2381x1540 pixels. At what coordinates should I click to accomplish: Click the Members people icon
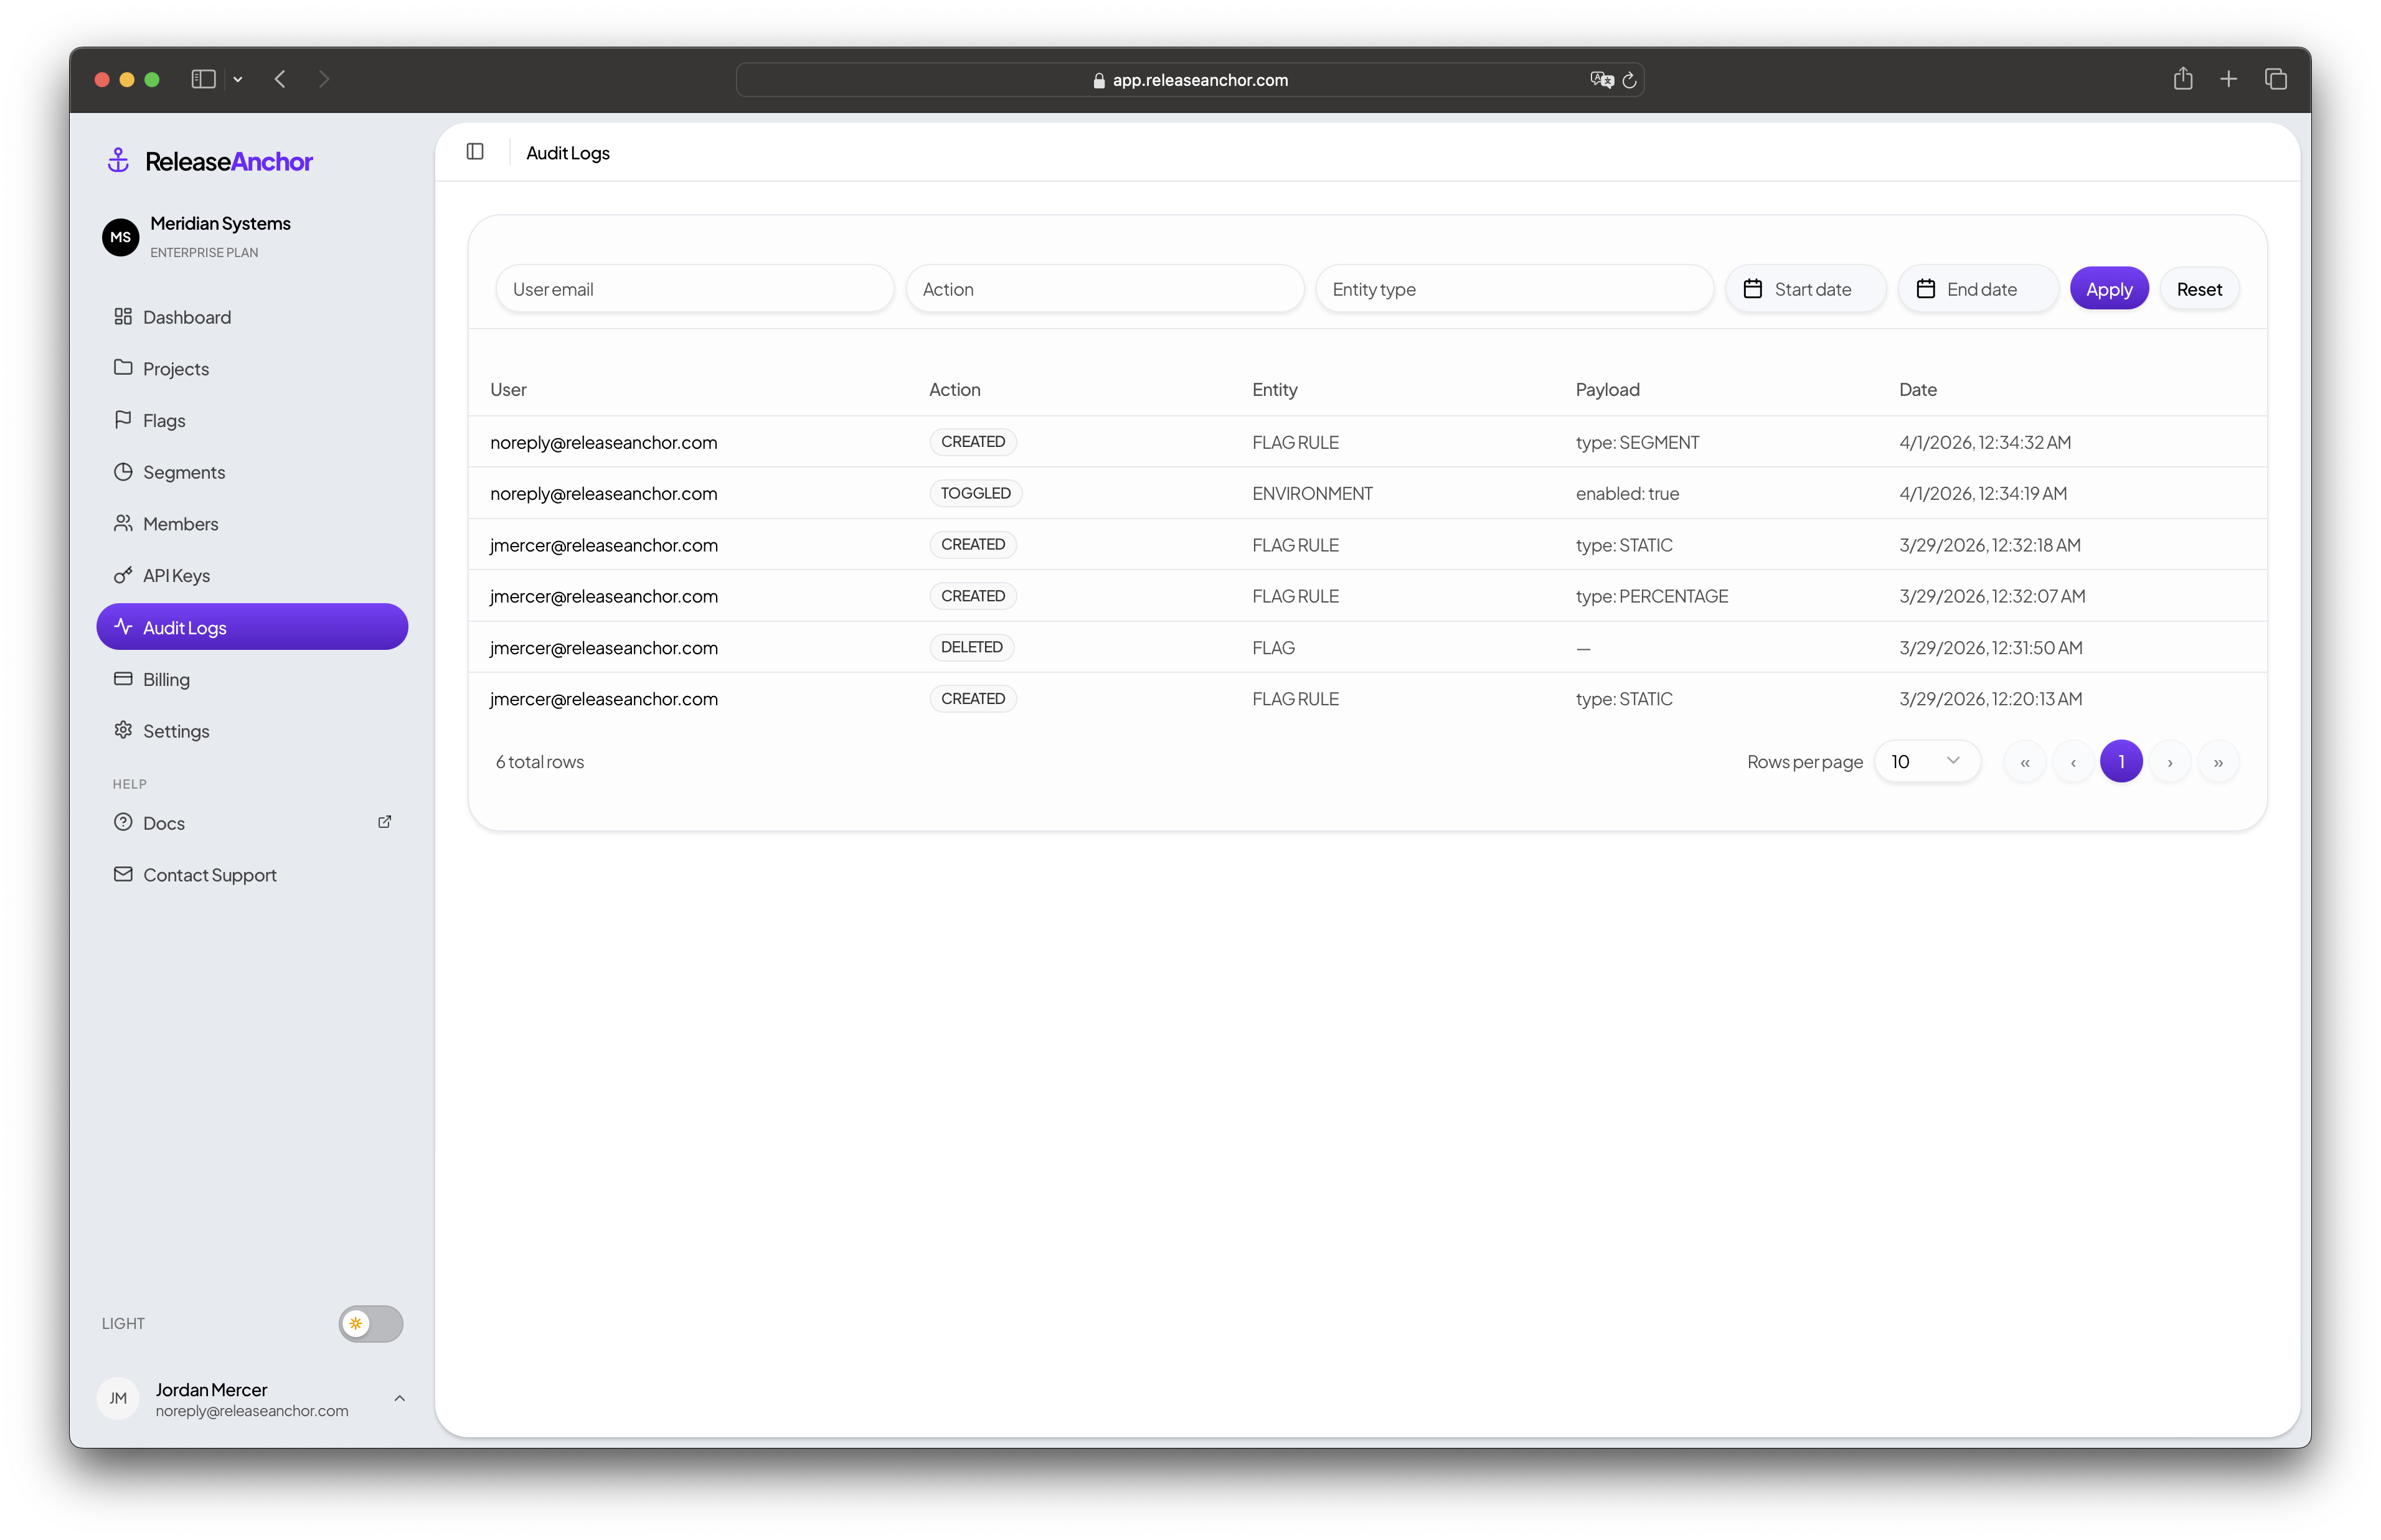point(123,522)
